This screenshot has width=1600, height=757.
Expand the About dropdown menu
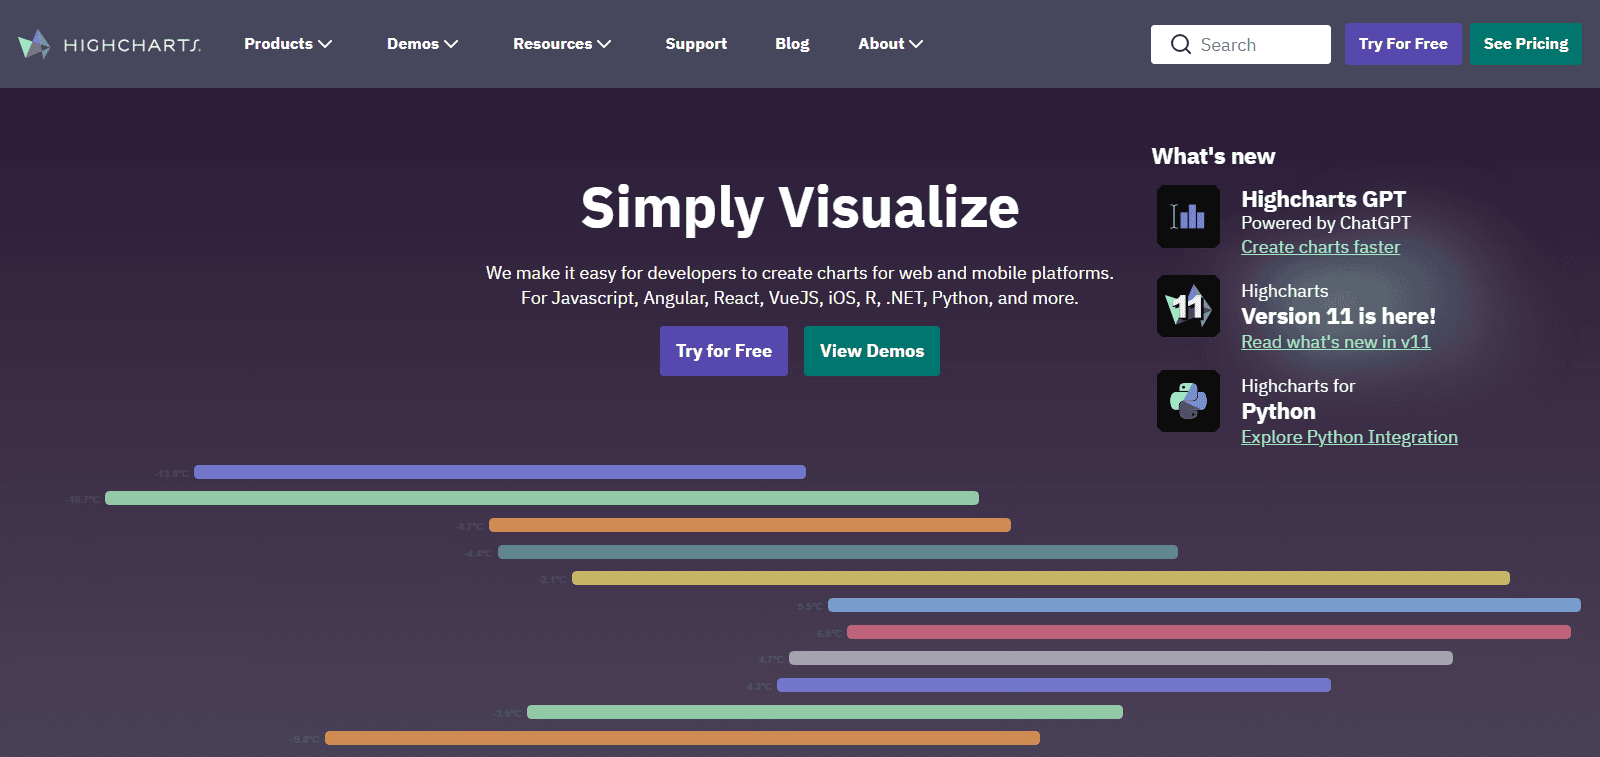(x=890, y=44)
